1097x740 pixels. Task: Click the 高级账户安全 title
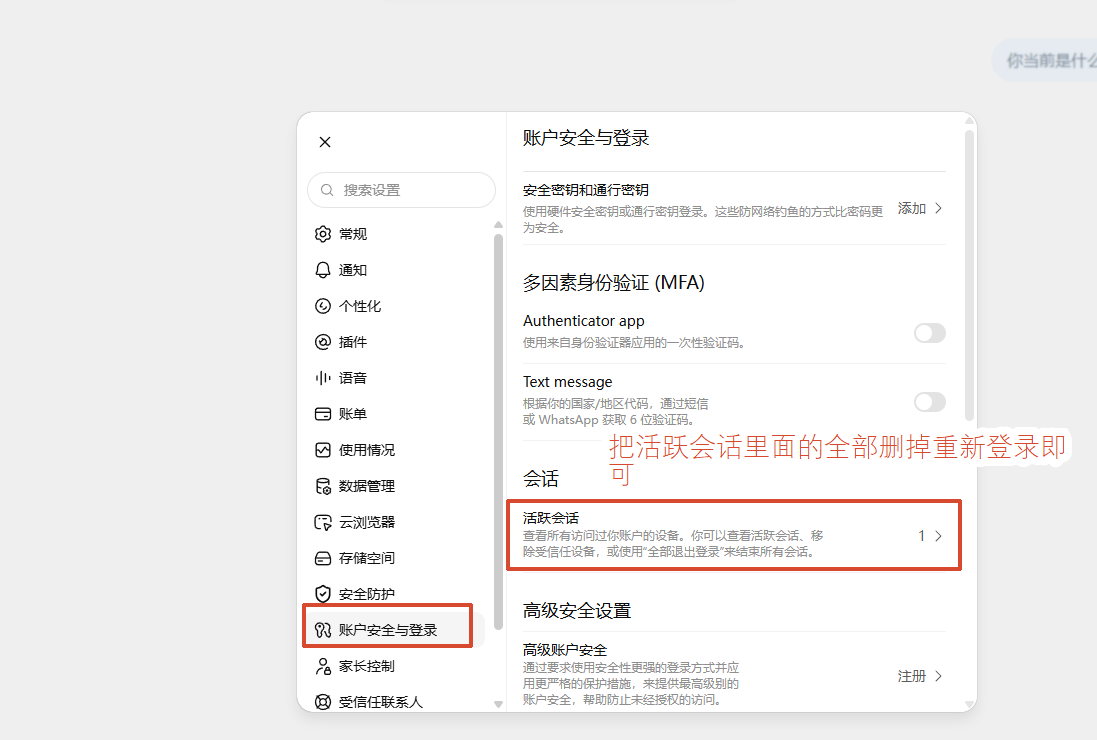pos(565,650)
